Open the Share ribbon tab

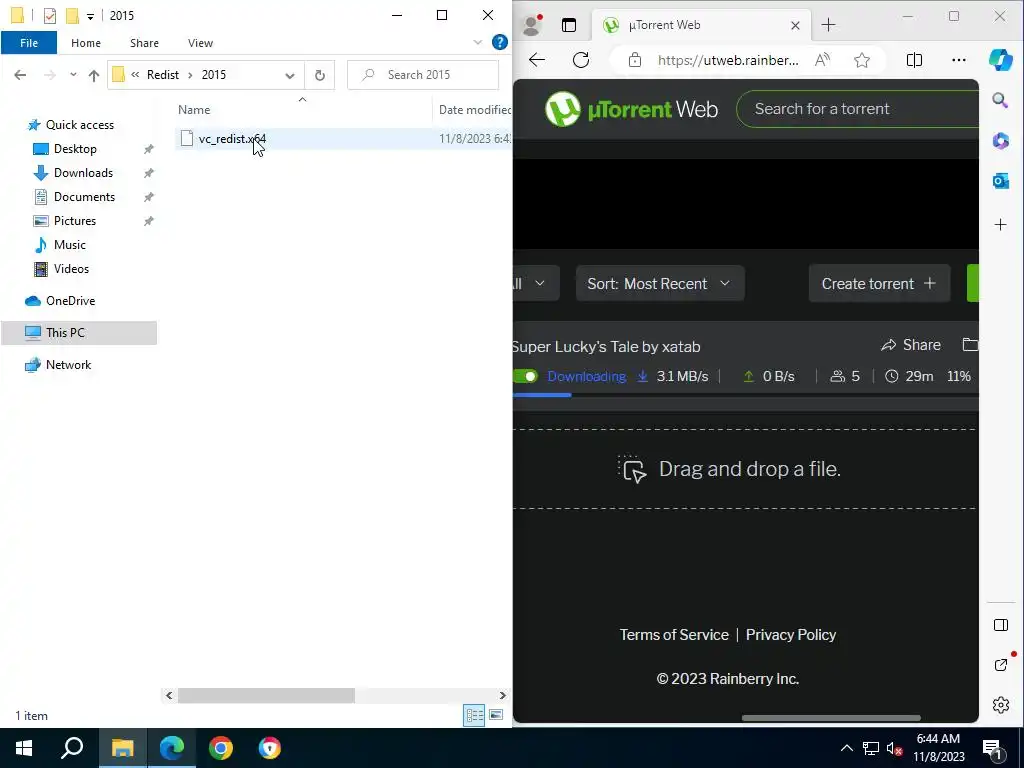[144, 43]
